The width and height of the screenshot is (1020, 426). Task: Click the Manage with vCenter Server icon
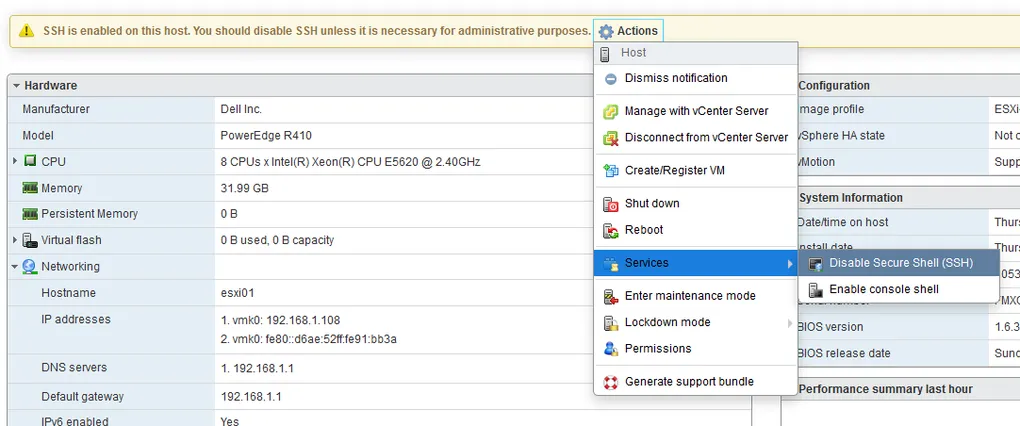610,112
